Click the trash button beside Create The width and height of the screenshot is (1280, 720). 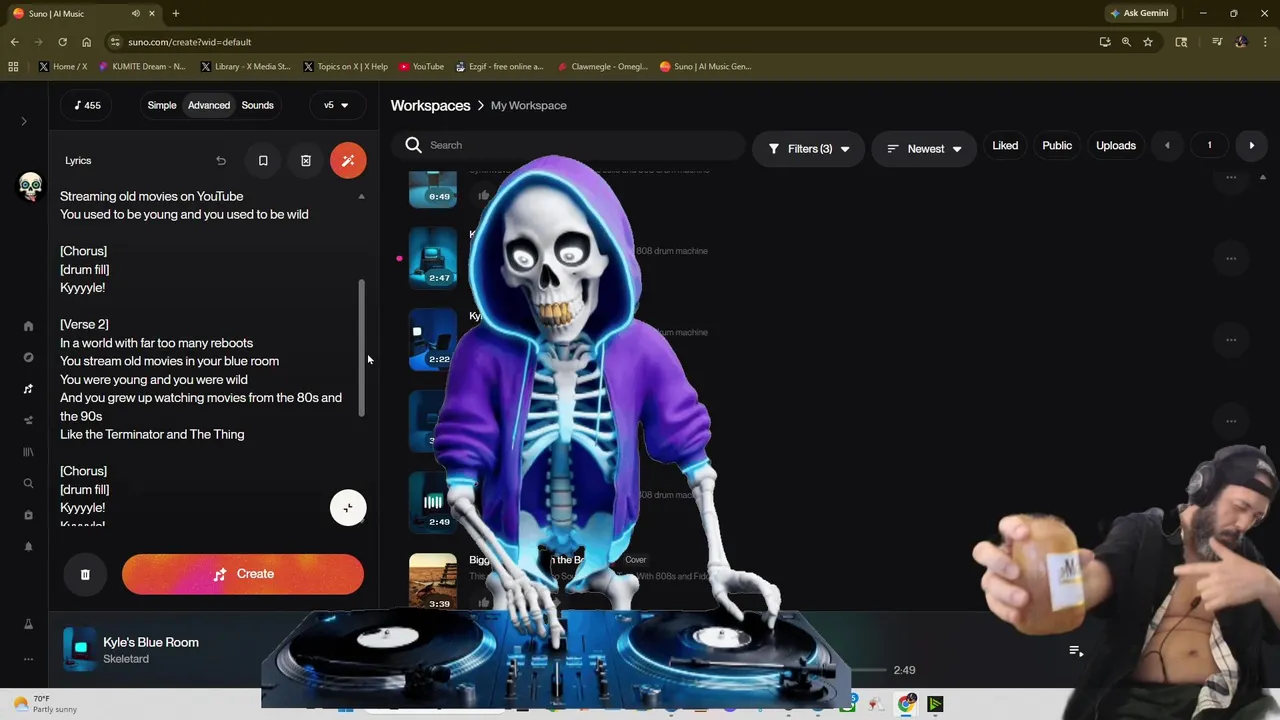pyautogui.click(x=85, y=574)
